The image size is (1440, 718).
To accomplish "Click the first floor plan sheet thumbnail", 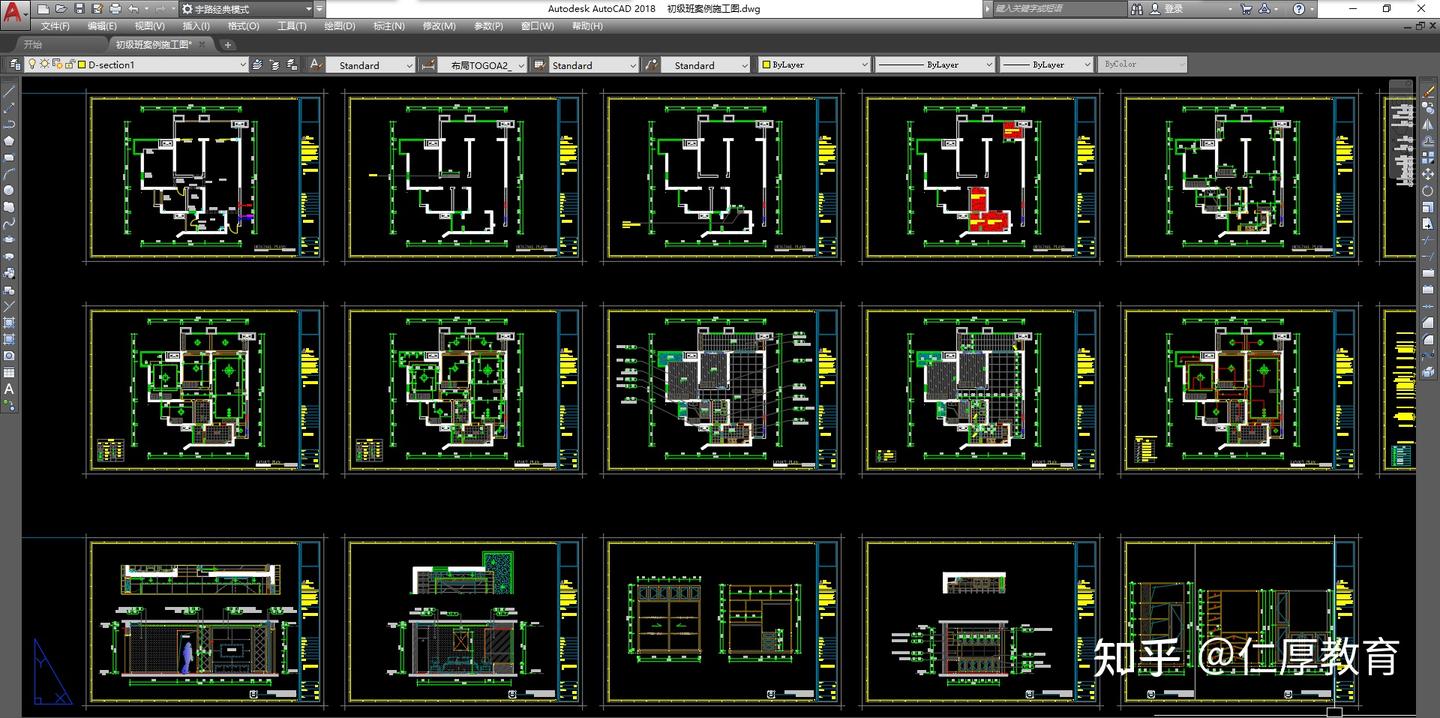I will pos(204,176).
